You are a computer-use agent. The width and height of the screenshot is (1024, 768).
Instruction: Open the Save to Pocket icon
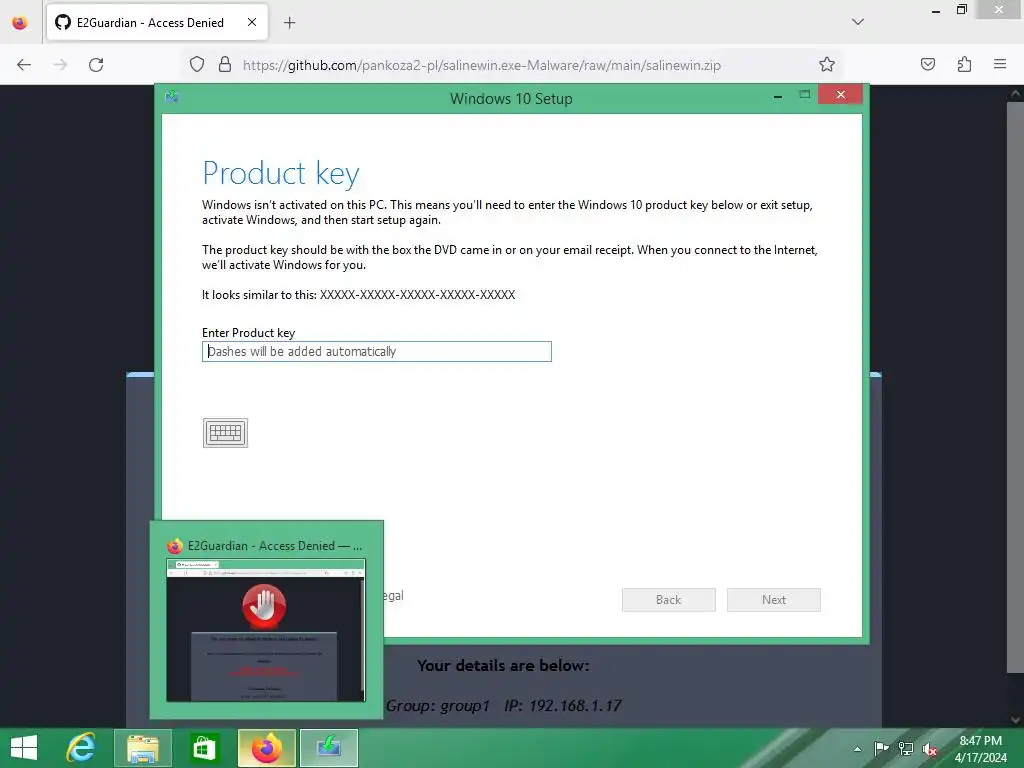click(928, 64)
